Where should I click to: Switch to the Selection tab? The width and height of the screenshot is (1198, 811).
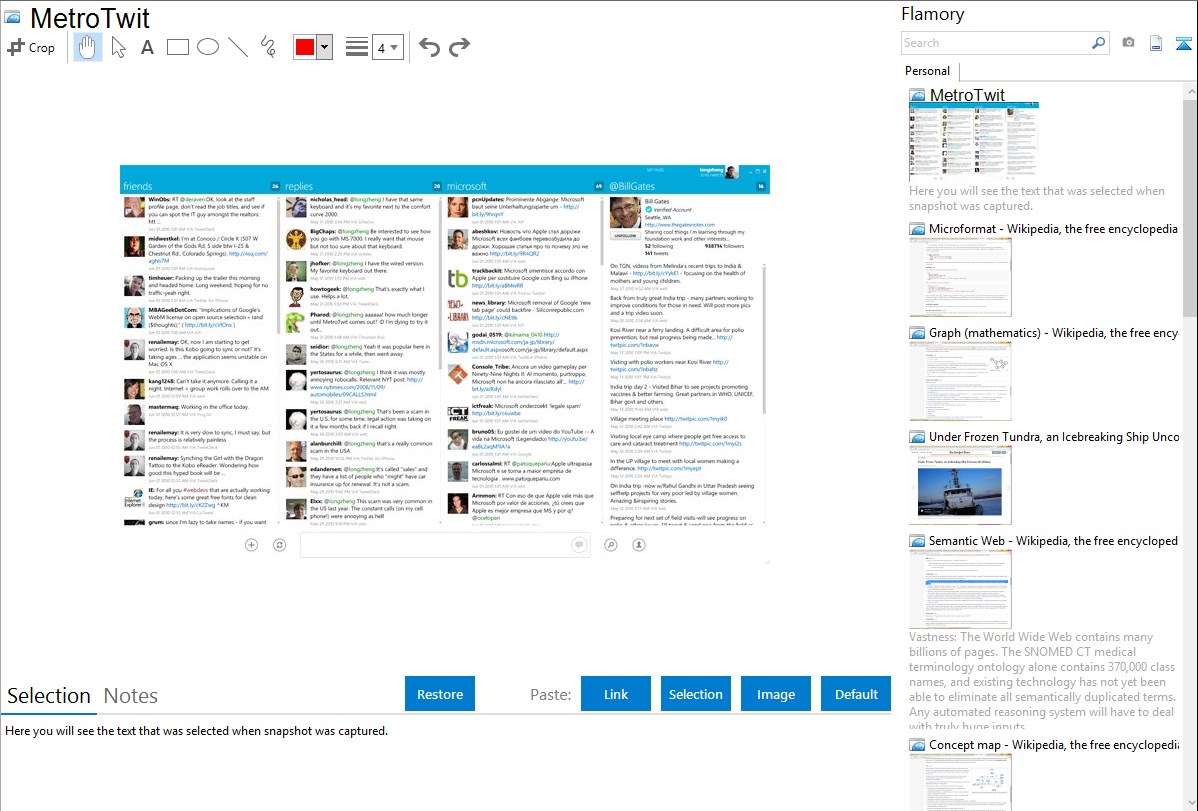click(x=49, y=696)
